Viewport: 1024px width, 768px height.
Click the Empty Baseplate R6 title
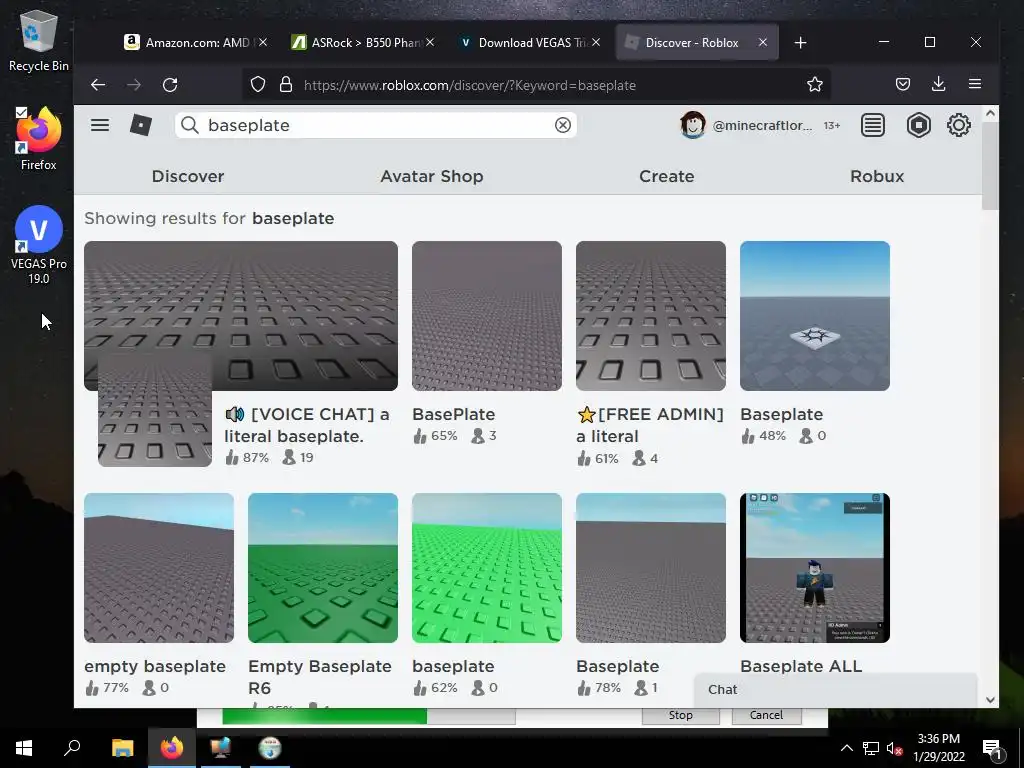click(320, 677)
